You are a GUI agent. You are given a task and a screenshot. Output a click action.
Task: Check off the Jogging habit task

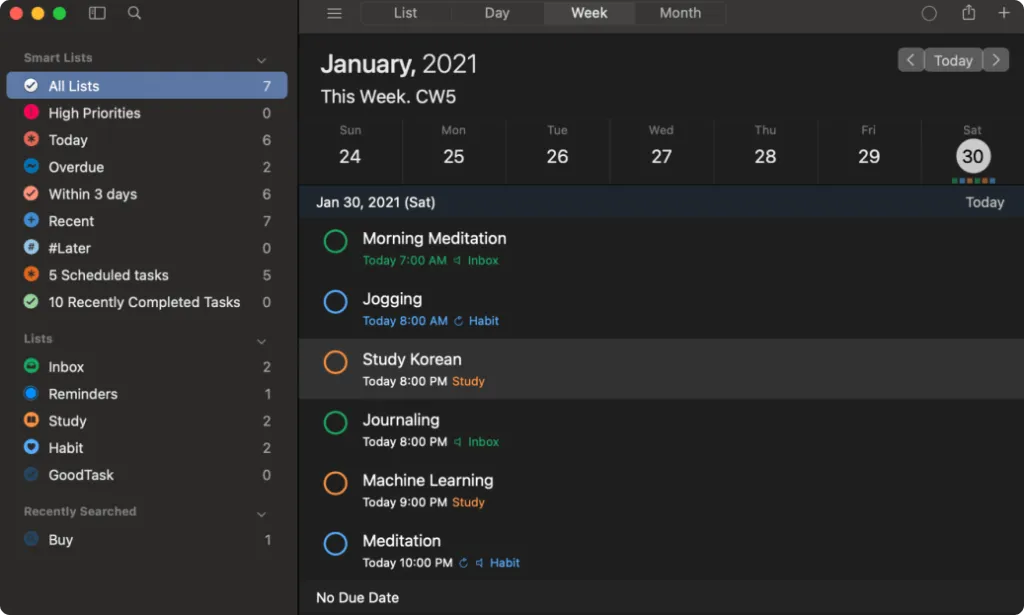click(335, 302)
